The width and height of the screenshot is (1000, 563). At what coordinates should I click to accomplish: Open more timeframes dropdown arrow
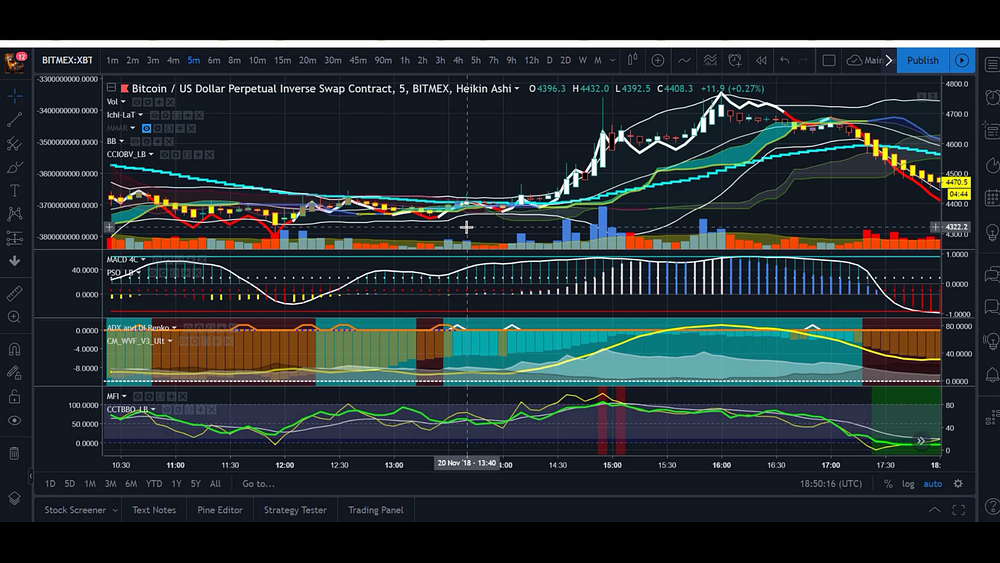612,60
